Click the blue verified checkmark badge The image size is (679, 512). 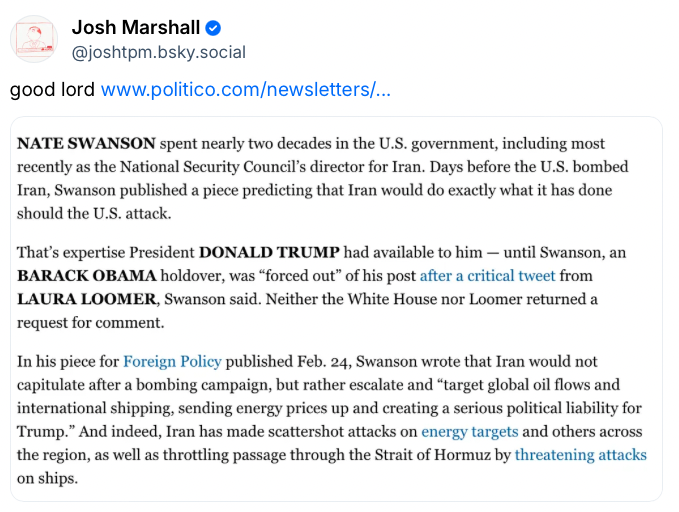pos(213,28)
